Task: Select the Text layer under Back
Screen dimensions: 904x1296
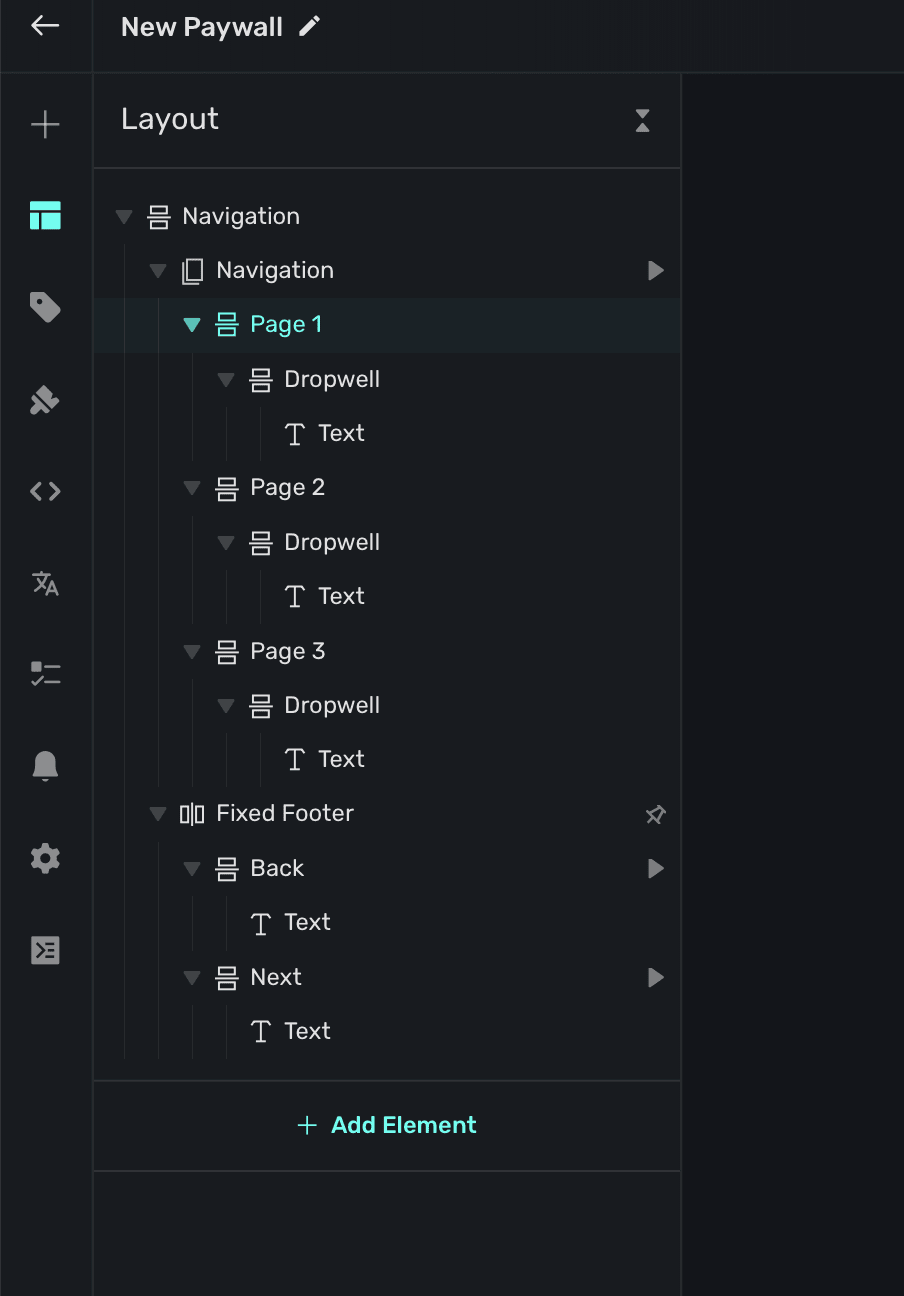Action: coord(306,923)
